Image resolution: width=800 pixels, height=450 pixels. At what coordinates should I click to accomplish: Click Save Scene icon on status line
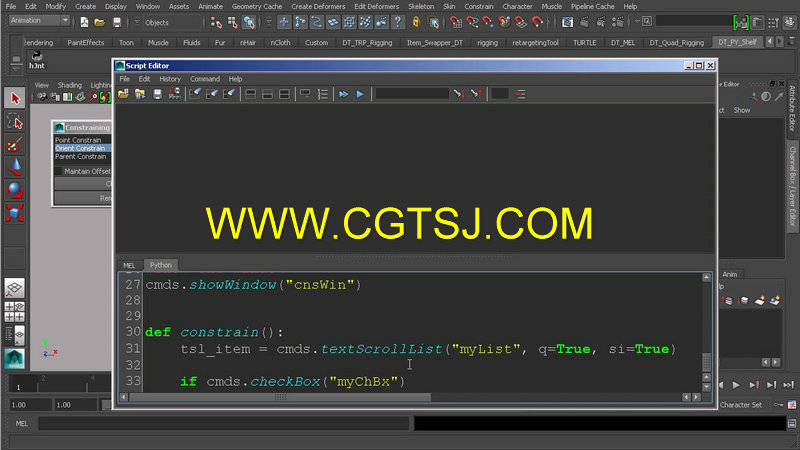pos(117,22)
